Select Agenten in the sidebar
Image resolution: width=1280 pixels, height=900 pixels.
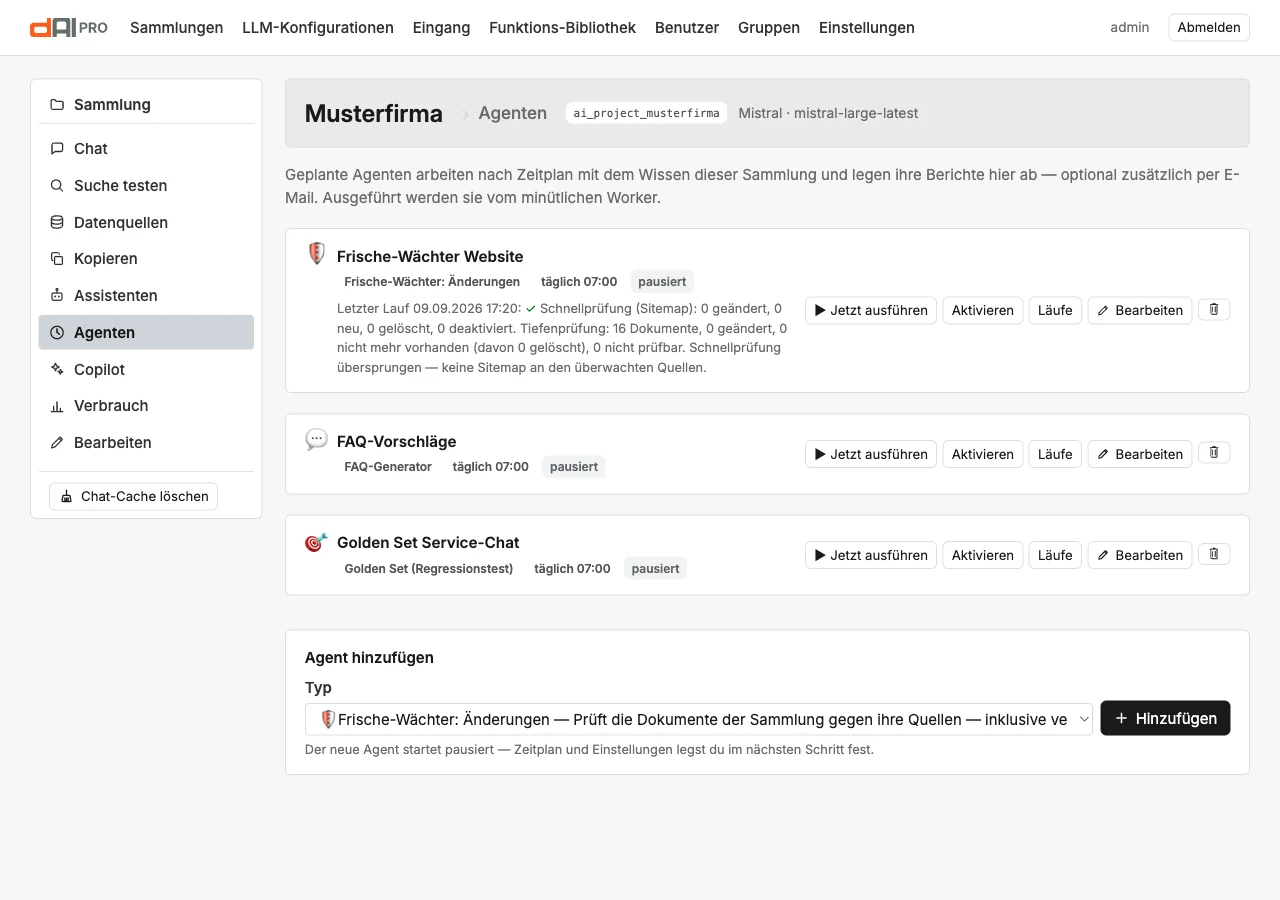pyautogui.click(x=146, y=332)
